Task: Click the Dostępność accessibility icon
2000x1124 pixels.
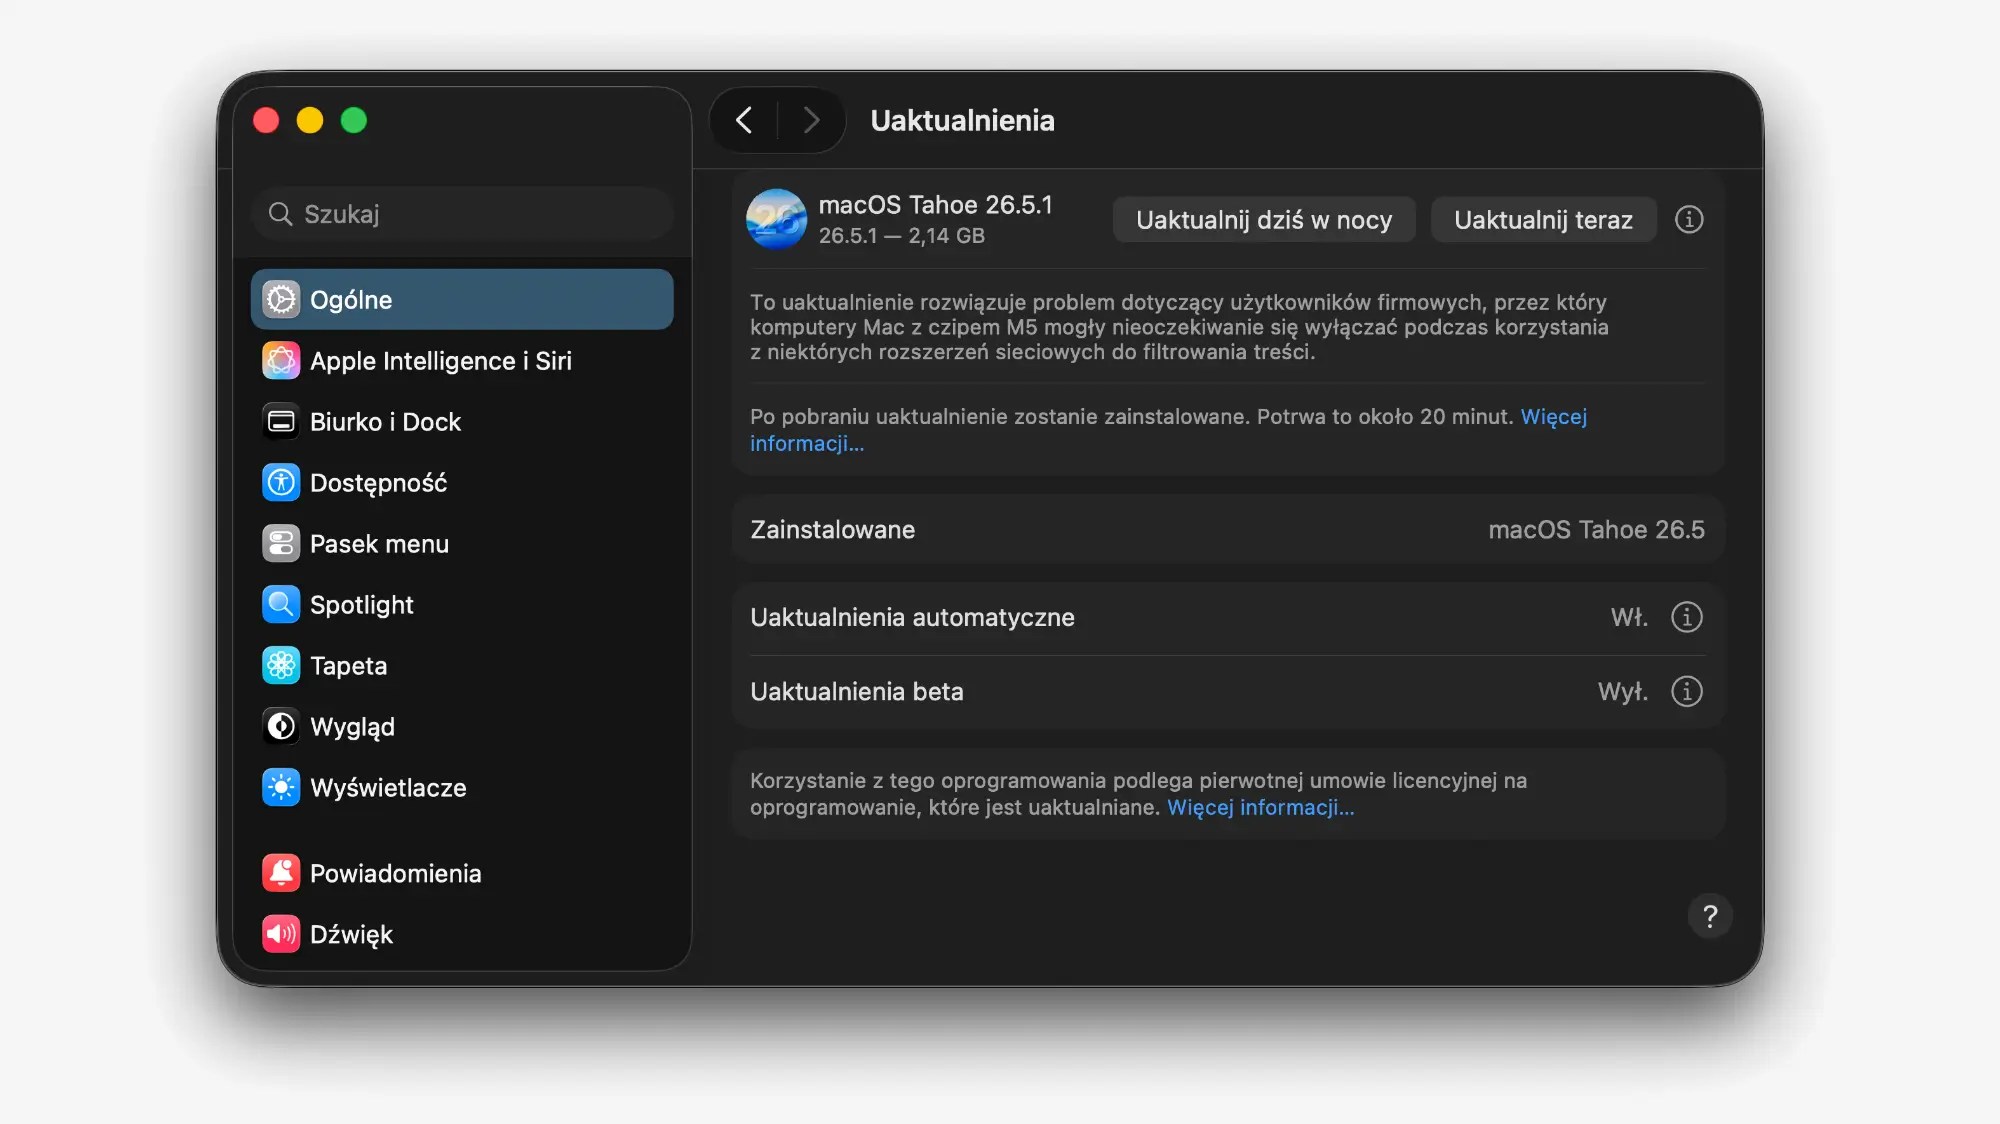Action: [281, 482]
